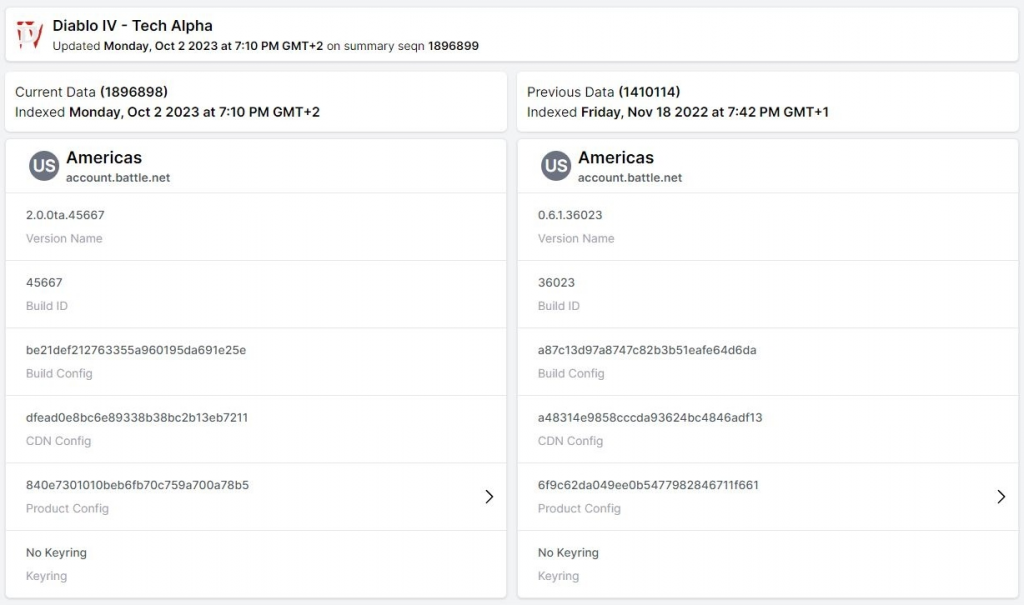The image size is (1024, 605).
Task: Open current Product Config 840e7301… row
Action: coord(256,497)
